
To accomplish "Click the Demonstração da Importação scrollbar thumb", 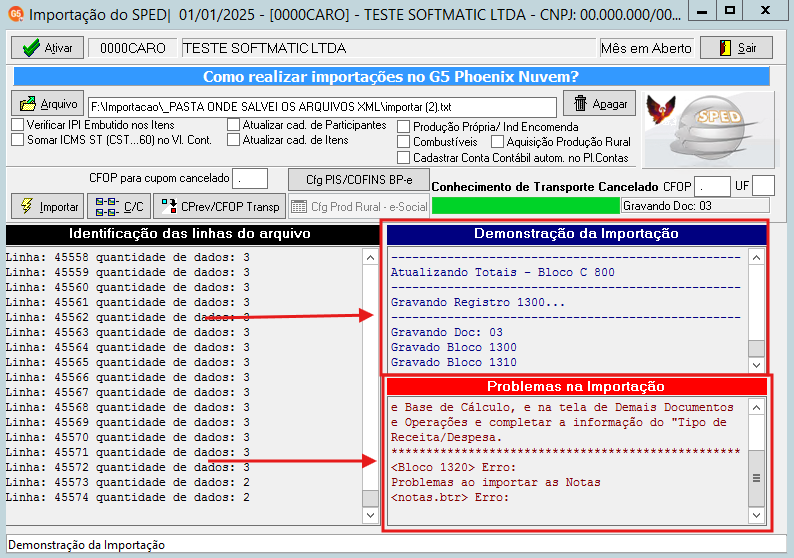I will click(757, 348).
